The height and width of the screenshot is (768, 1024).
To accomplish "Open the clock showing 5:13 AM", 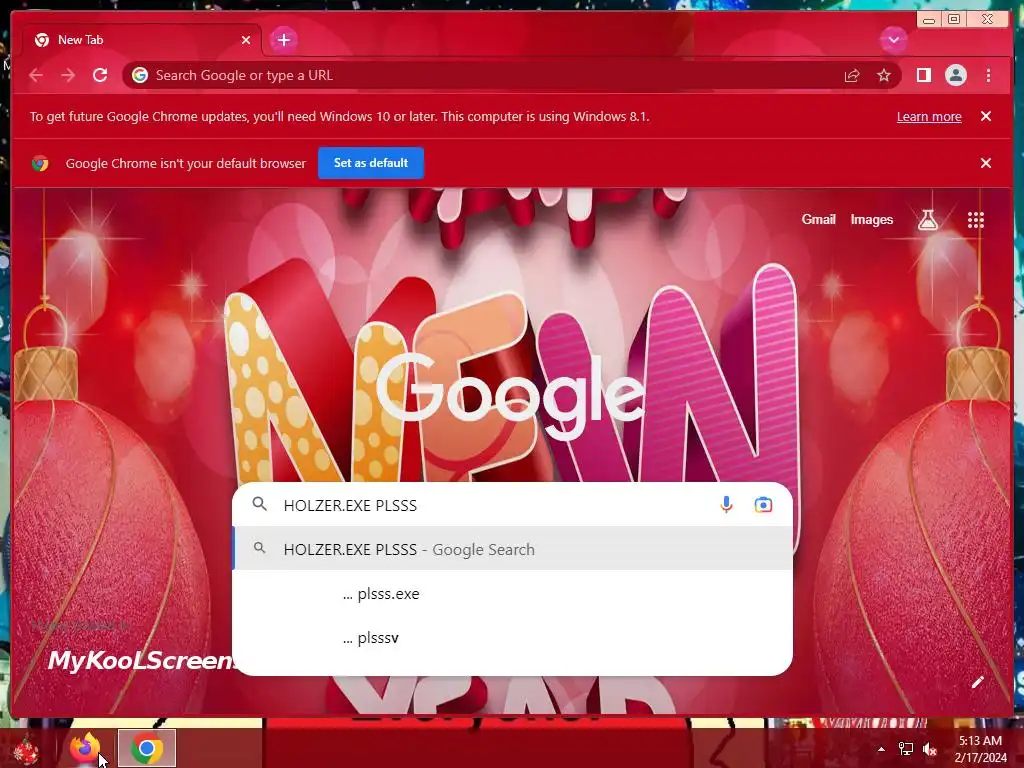I will pyautogui.click(x=980, y=749).
